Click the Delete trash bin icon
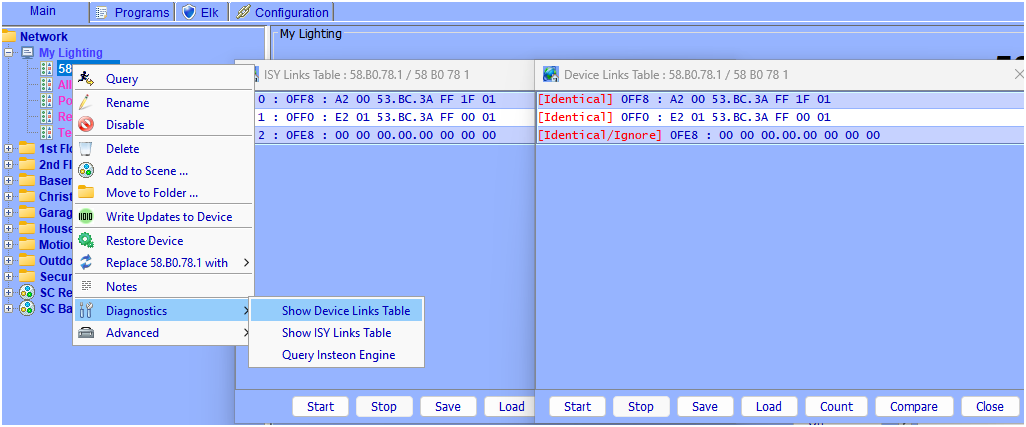 (86, 149)
